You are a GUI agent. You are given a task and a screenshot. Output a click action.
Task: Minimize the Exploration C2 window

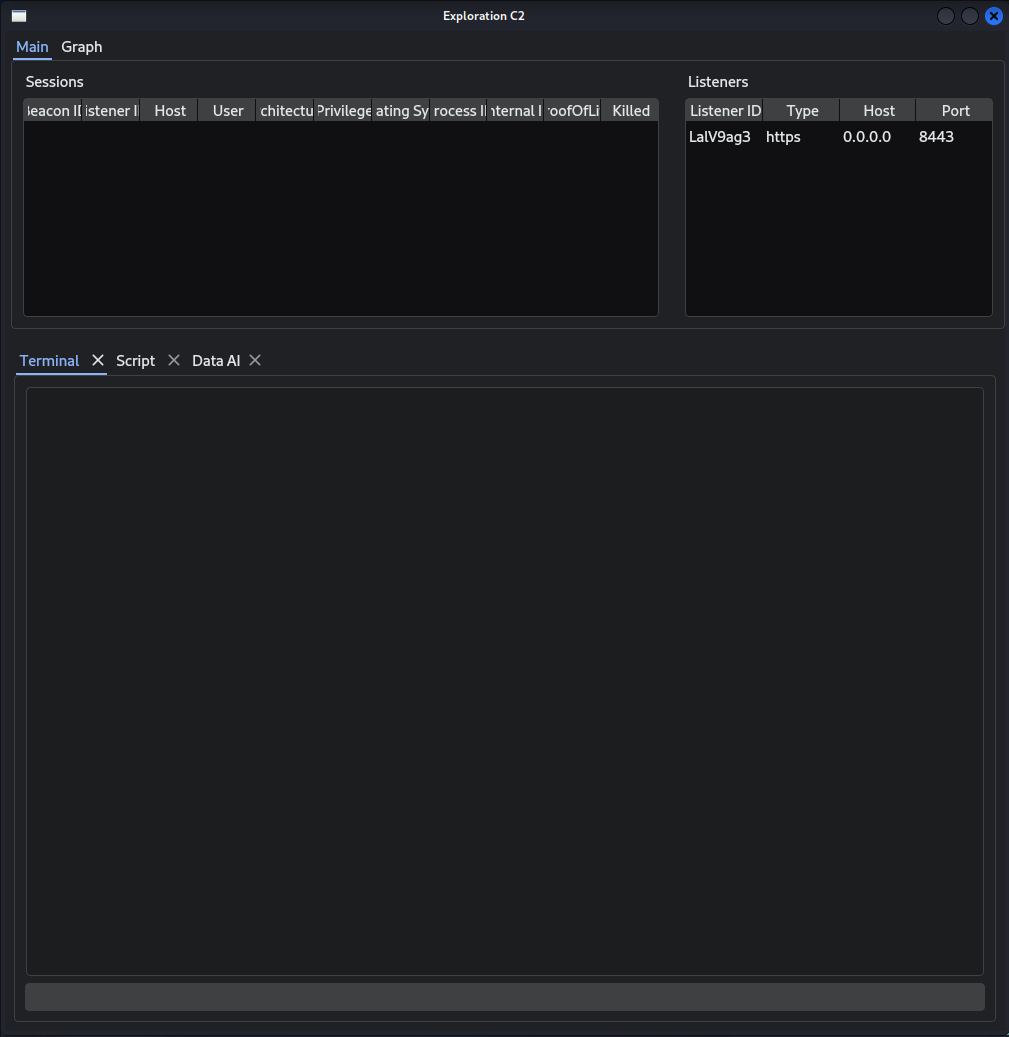pyautogui.click(x=945, y=16)
